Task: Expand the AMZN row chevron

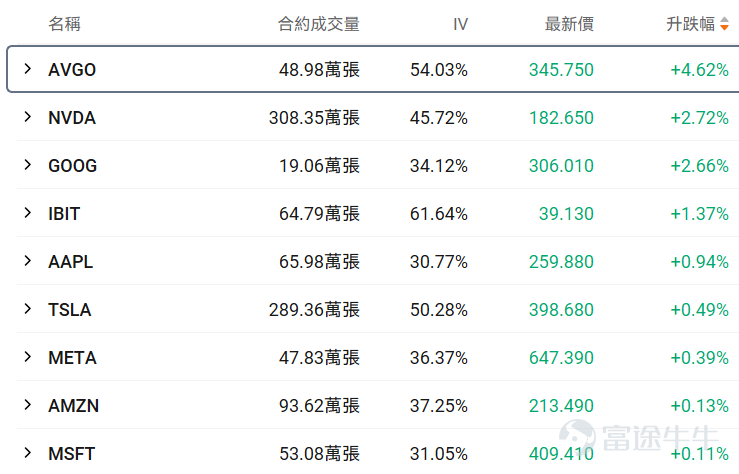Action: (28, 405)
